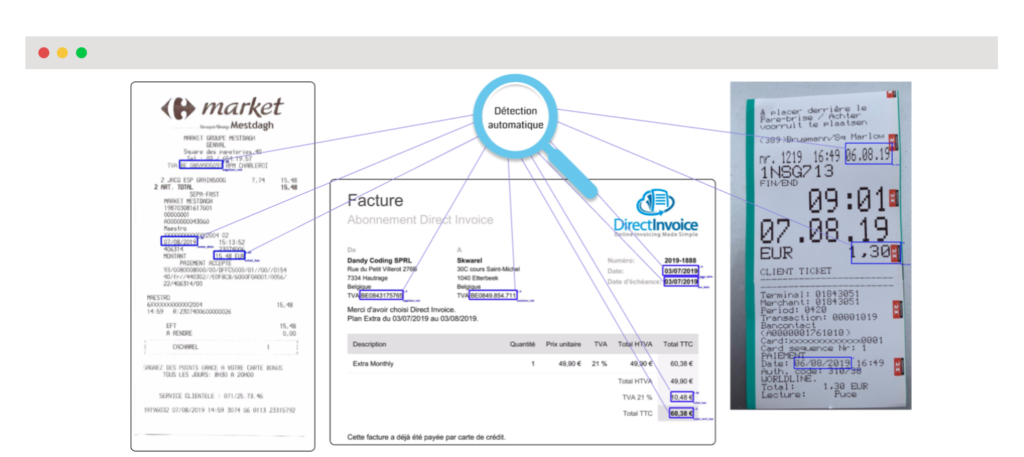Click CLIENT TICKET heading on parking ticket
This screenshot has width=1024, height=457.
click(795, 270)
